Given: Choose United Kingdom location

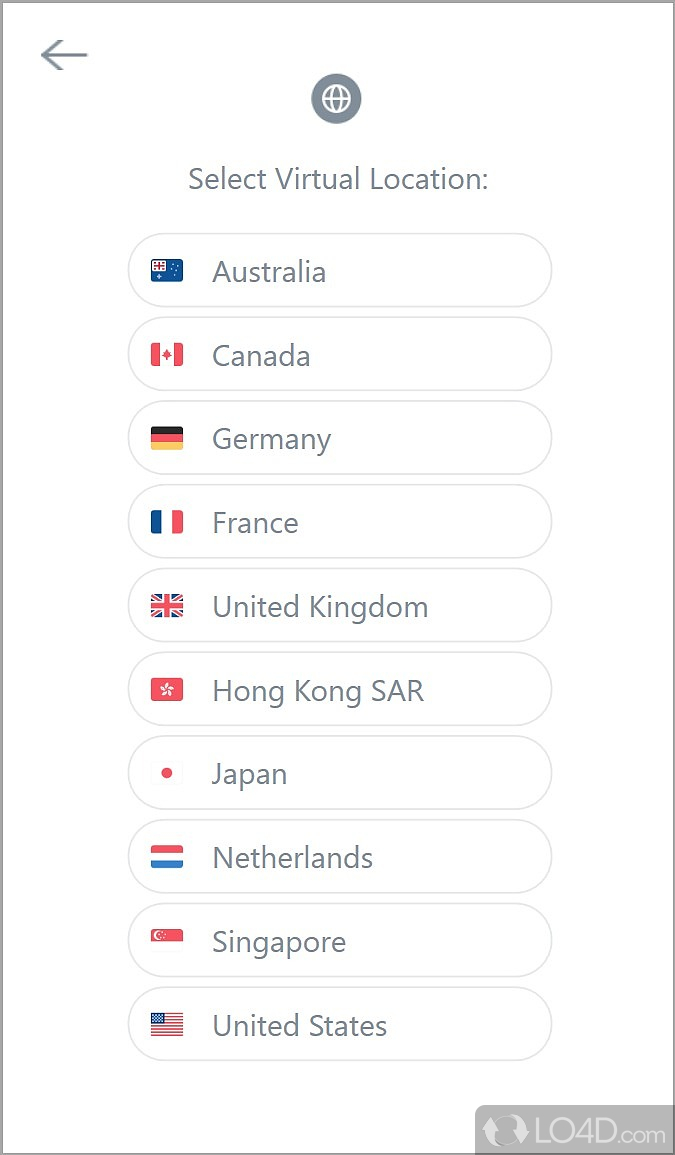Looking at the screenshot, I should (x=340, y=606).
